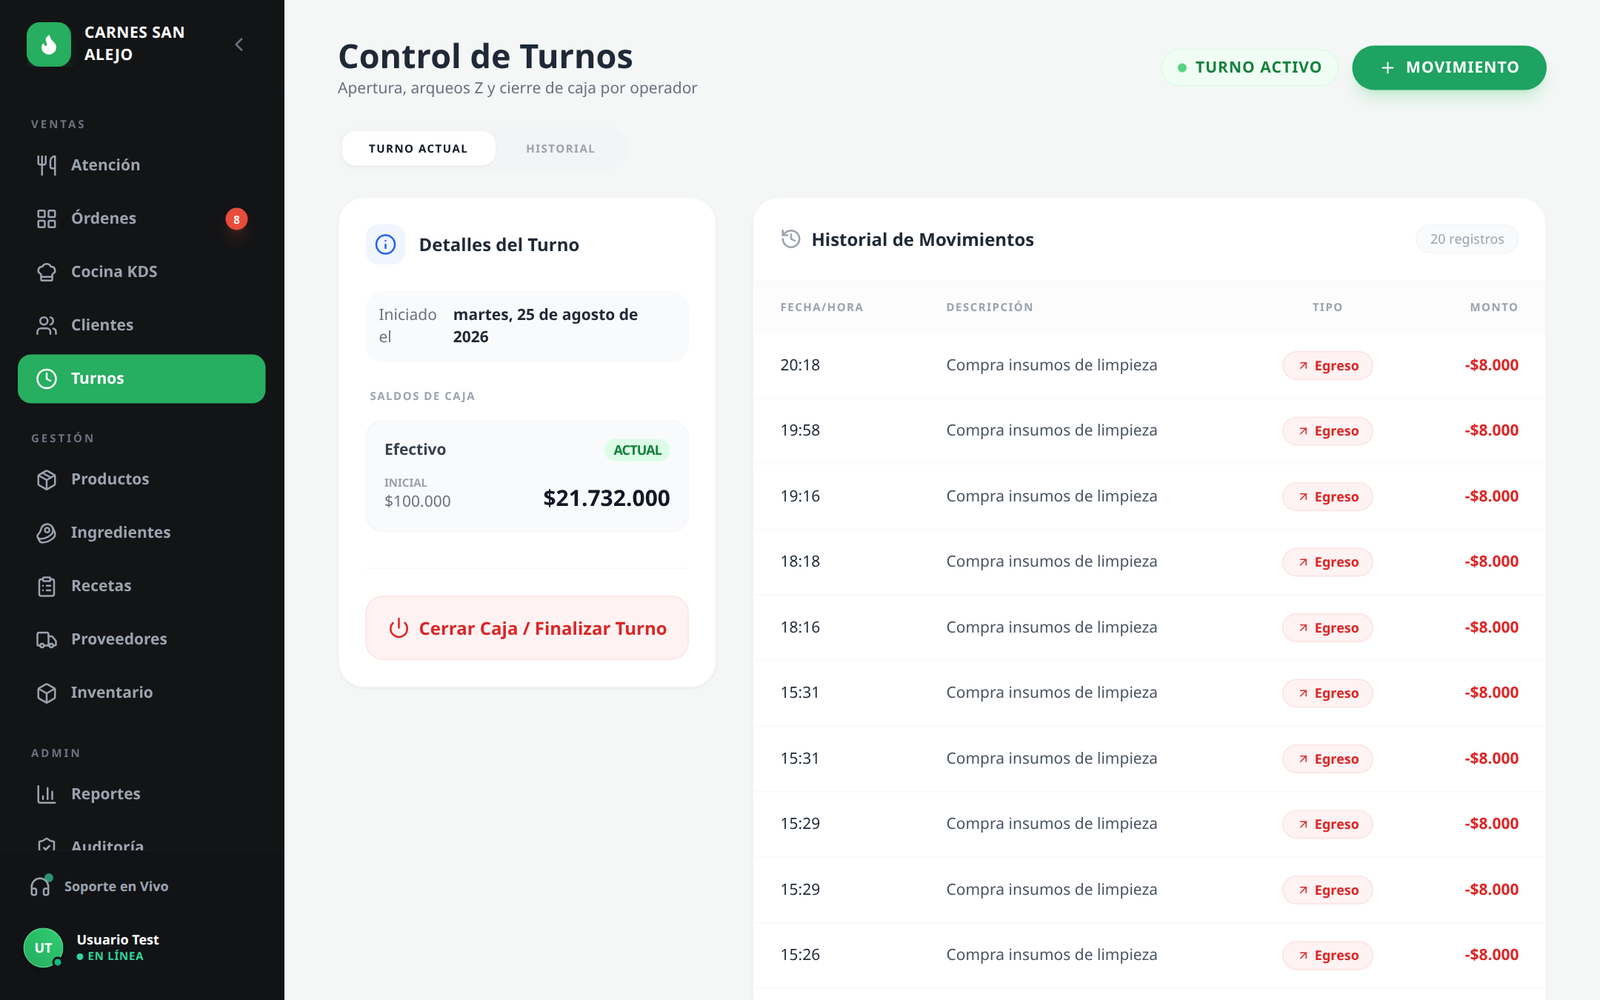The image size is (1600, 1000).
Task: Open Proveedores truck icon
Action: point(46,639)
